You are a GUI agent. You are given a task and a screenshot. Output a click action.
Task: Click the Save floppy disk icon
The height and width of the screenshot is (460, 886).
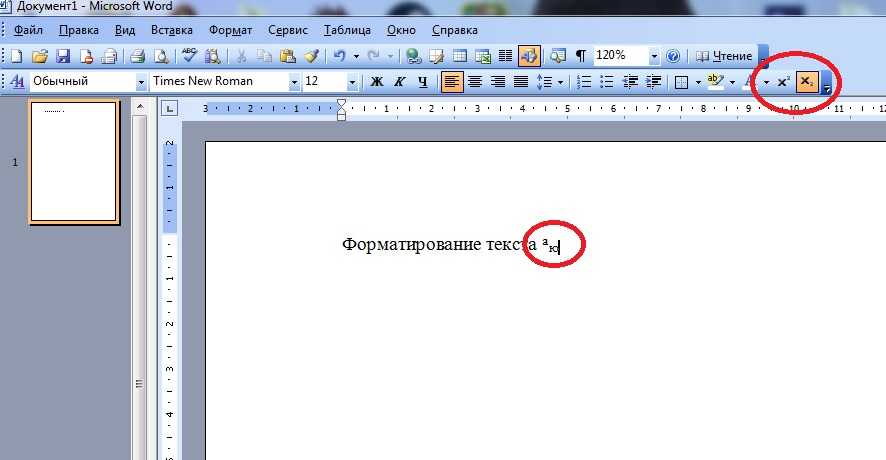coord(63,56)
